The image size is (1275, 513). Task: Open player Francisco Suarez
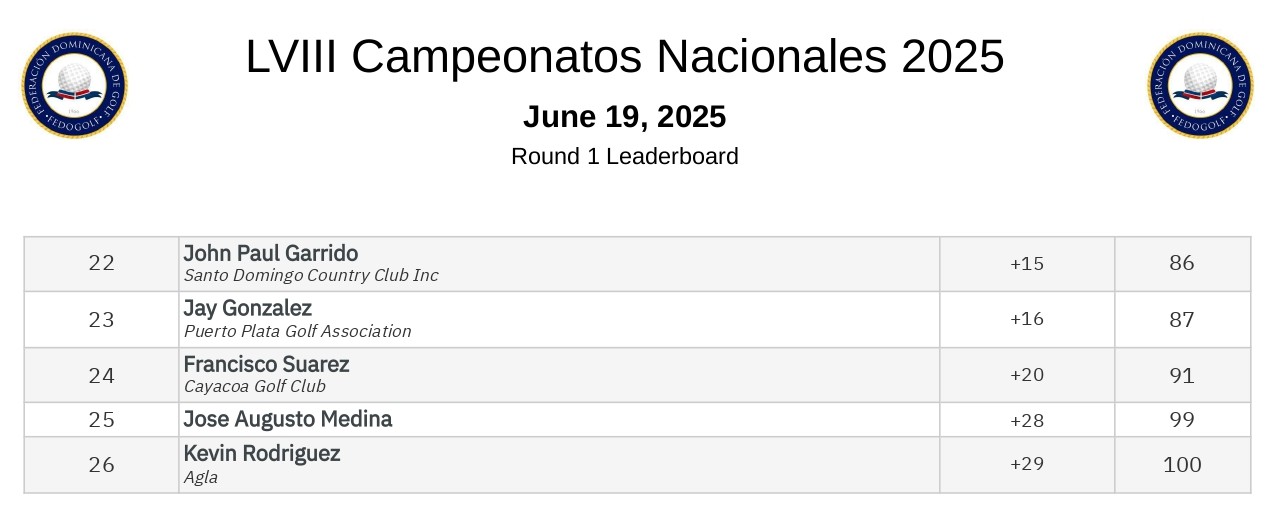click(266, 364)
